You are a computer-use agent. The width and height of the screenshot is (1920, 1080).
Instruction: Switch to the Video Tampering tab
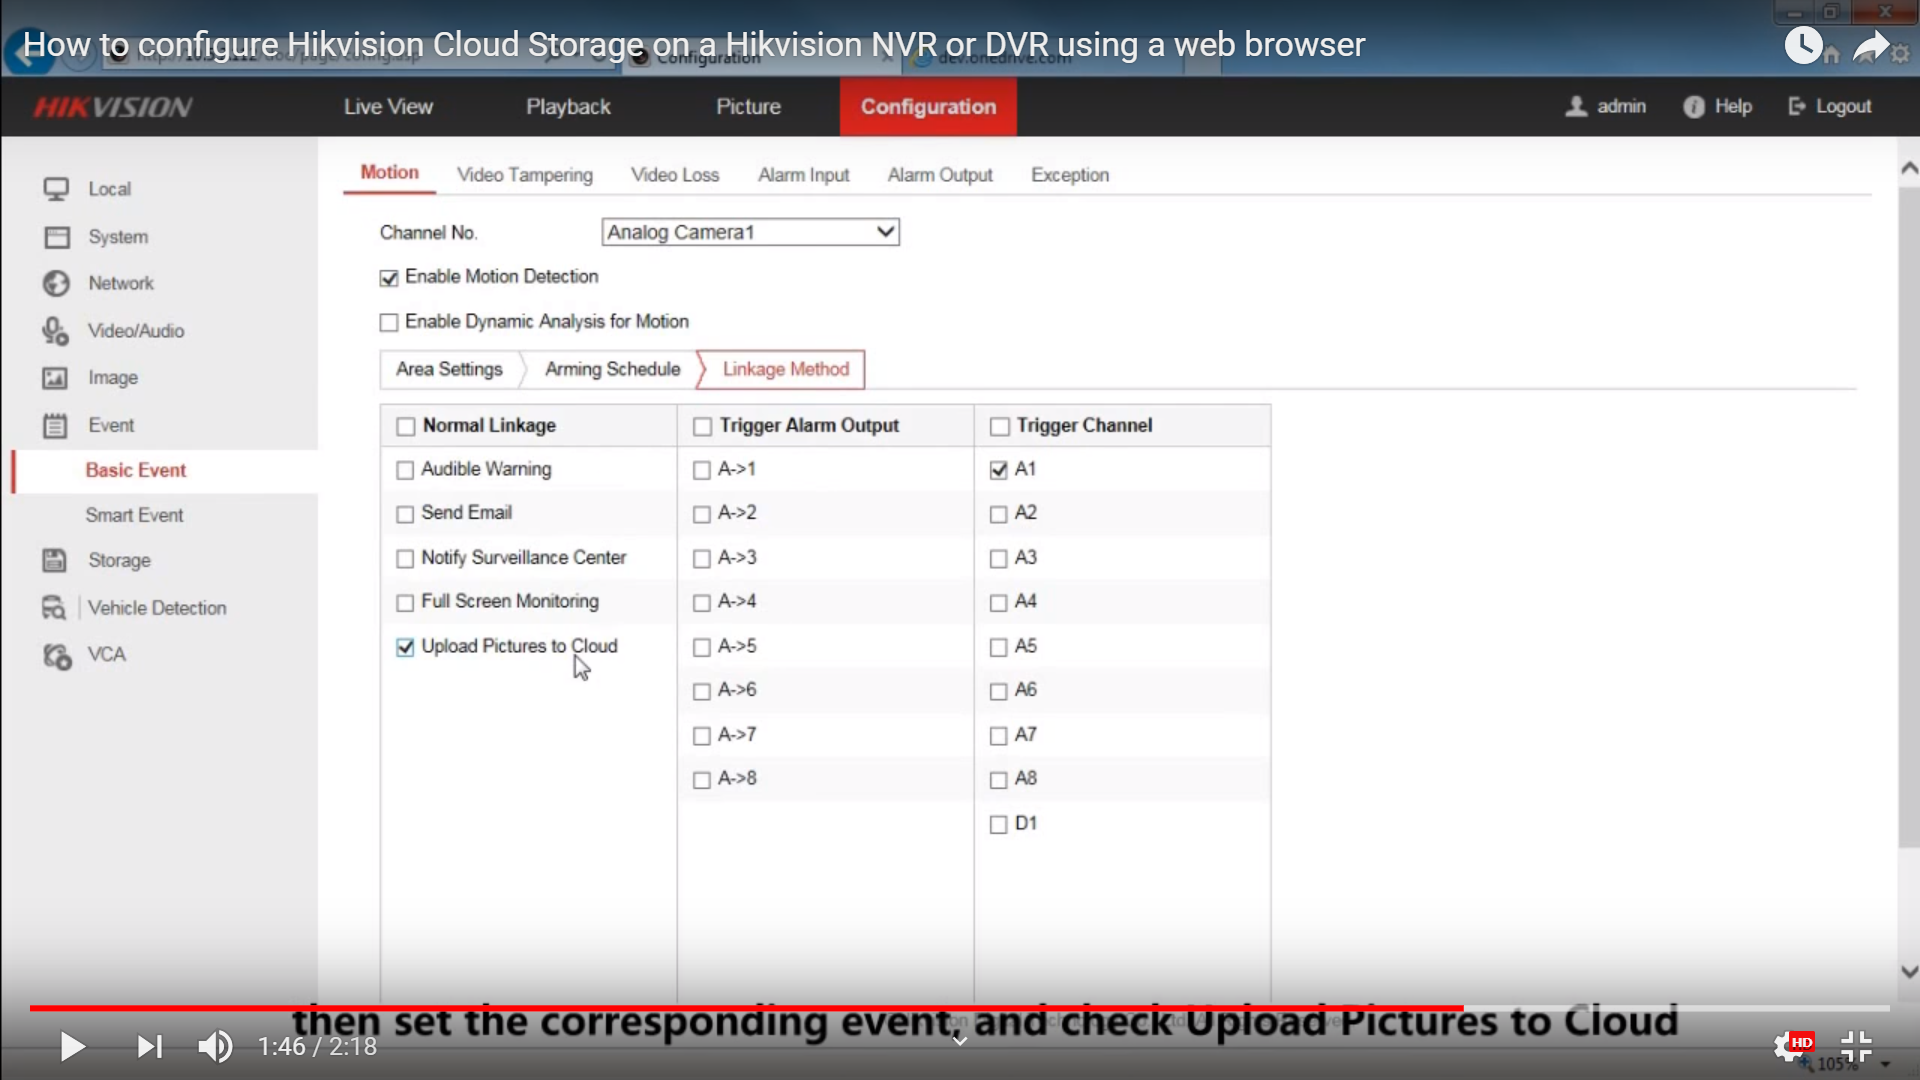tap(524, 175)
